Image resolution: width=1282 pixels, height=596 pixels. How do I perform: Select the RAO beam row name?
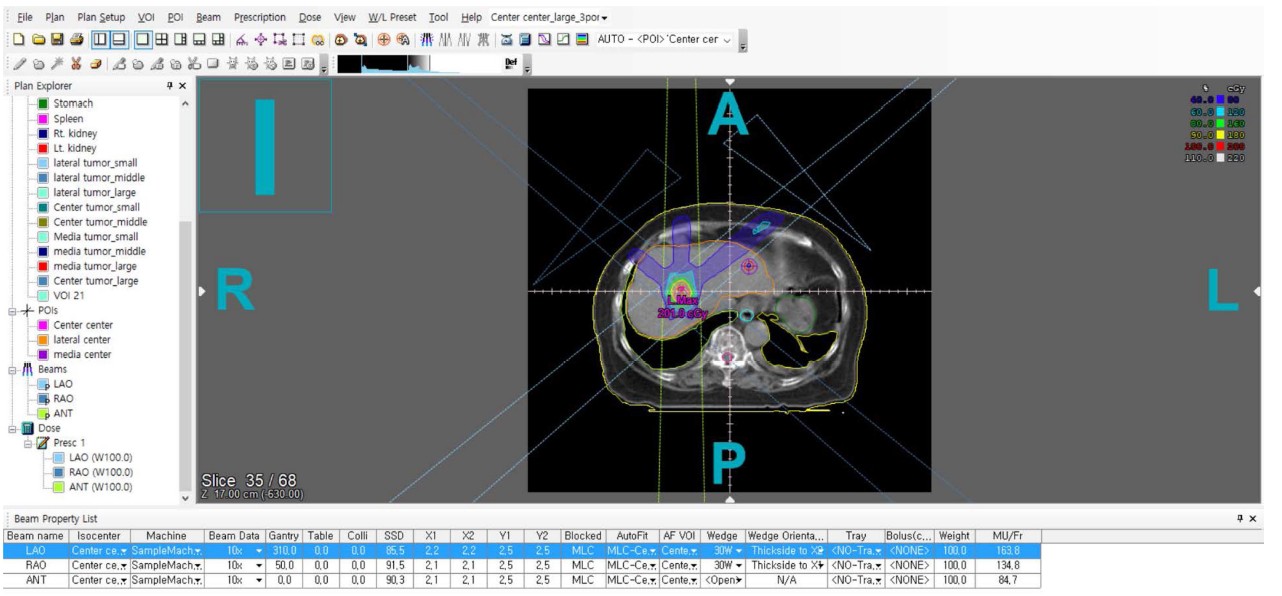click(x=35, y=565)
